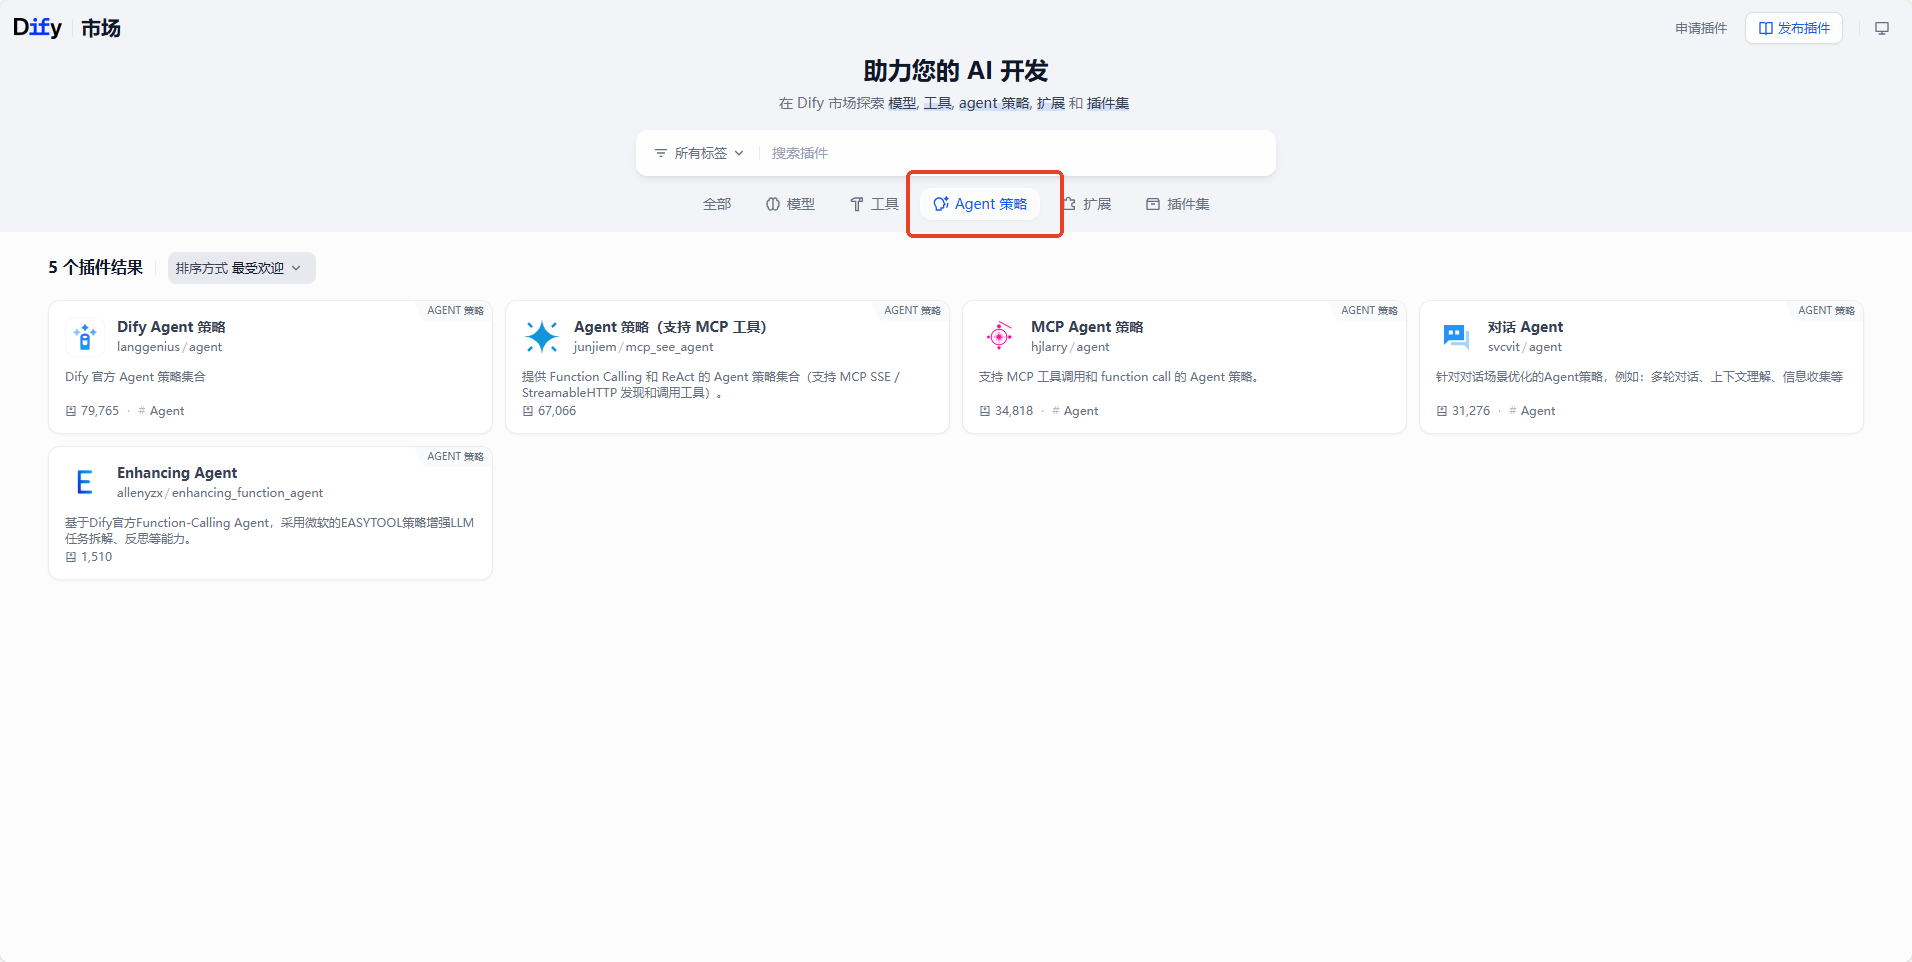Screen dimensions: 1912x962
Task: Click the 搜索插件 search input field
Action: (1015, 153)
